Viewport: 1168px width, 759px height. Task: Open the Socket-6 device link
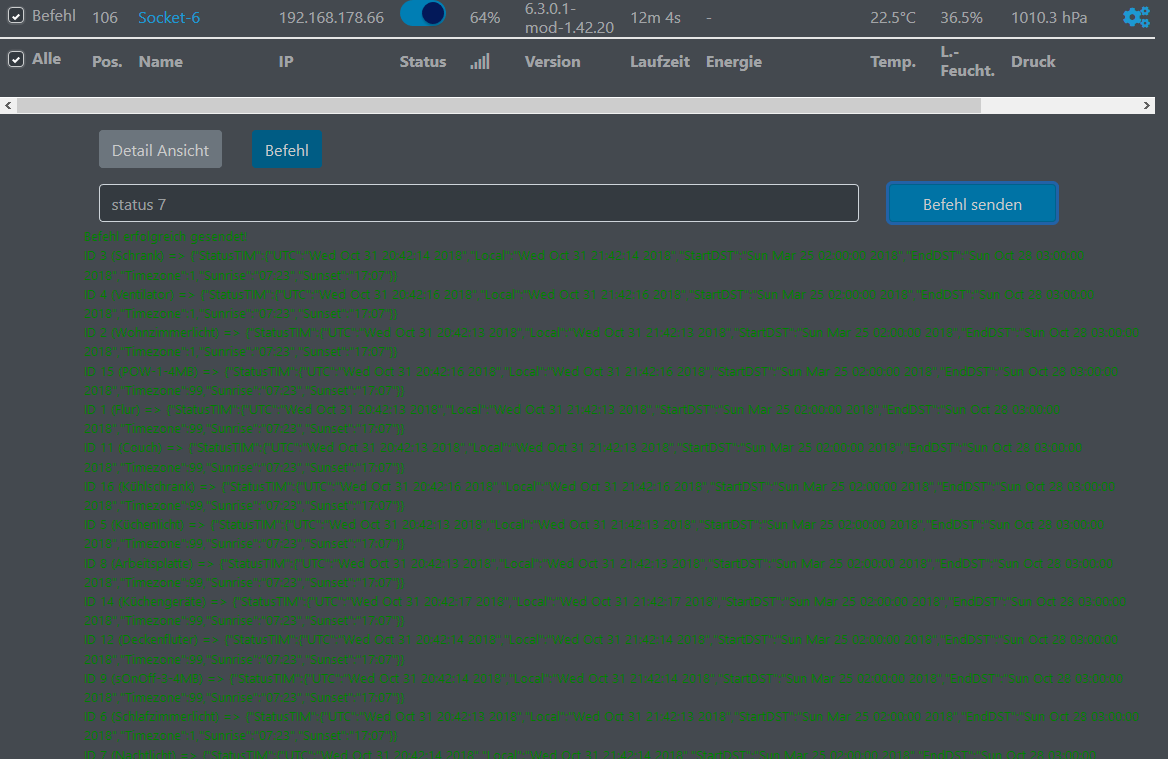(169, 17)
